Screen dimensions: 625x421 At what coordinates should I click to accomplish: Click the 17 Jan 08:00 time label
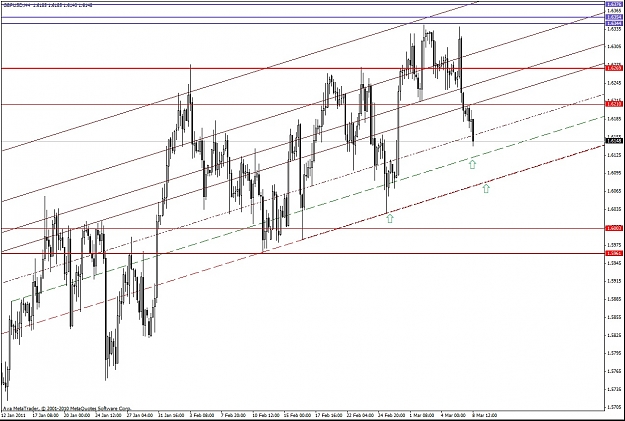[45, 415]
